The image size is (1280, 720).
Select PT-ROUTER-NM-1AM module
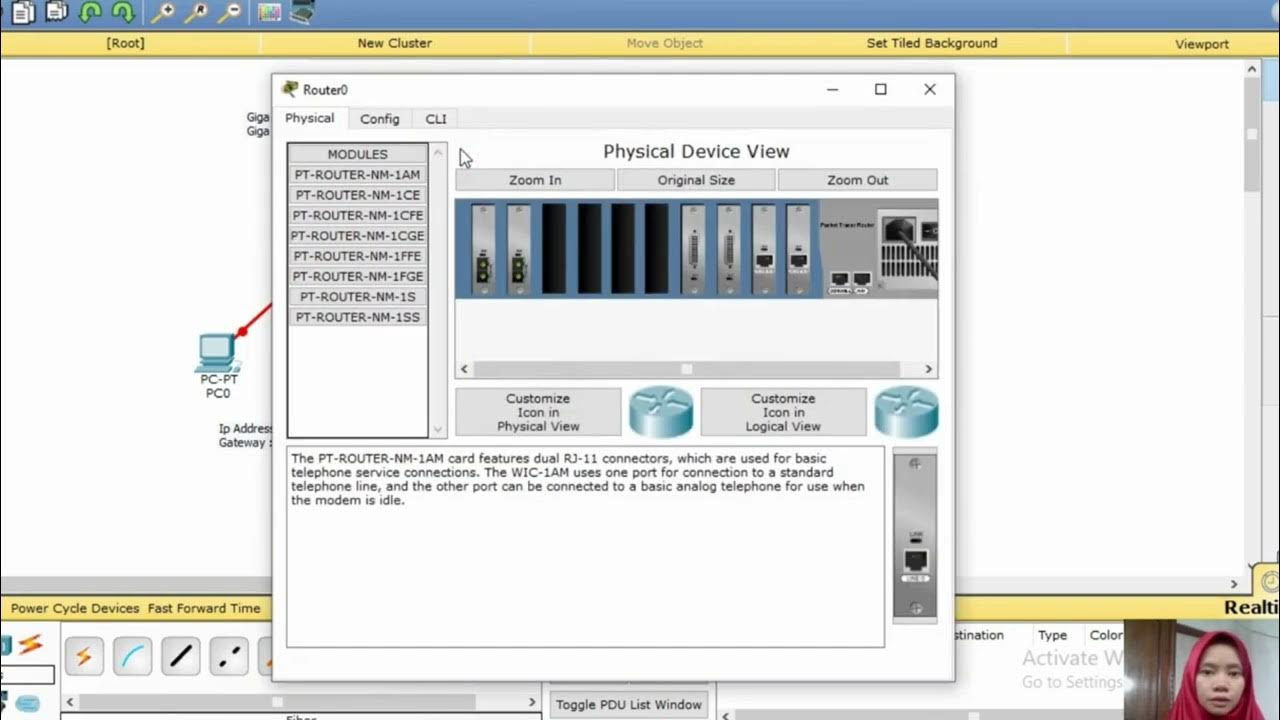(x=357, y=174)
